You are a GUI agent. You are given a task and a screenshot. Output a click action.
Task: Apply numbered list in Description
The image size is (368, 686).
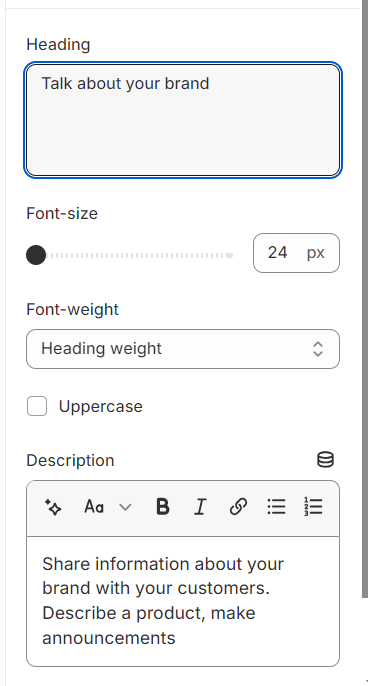point(313,507)
